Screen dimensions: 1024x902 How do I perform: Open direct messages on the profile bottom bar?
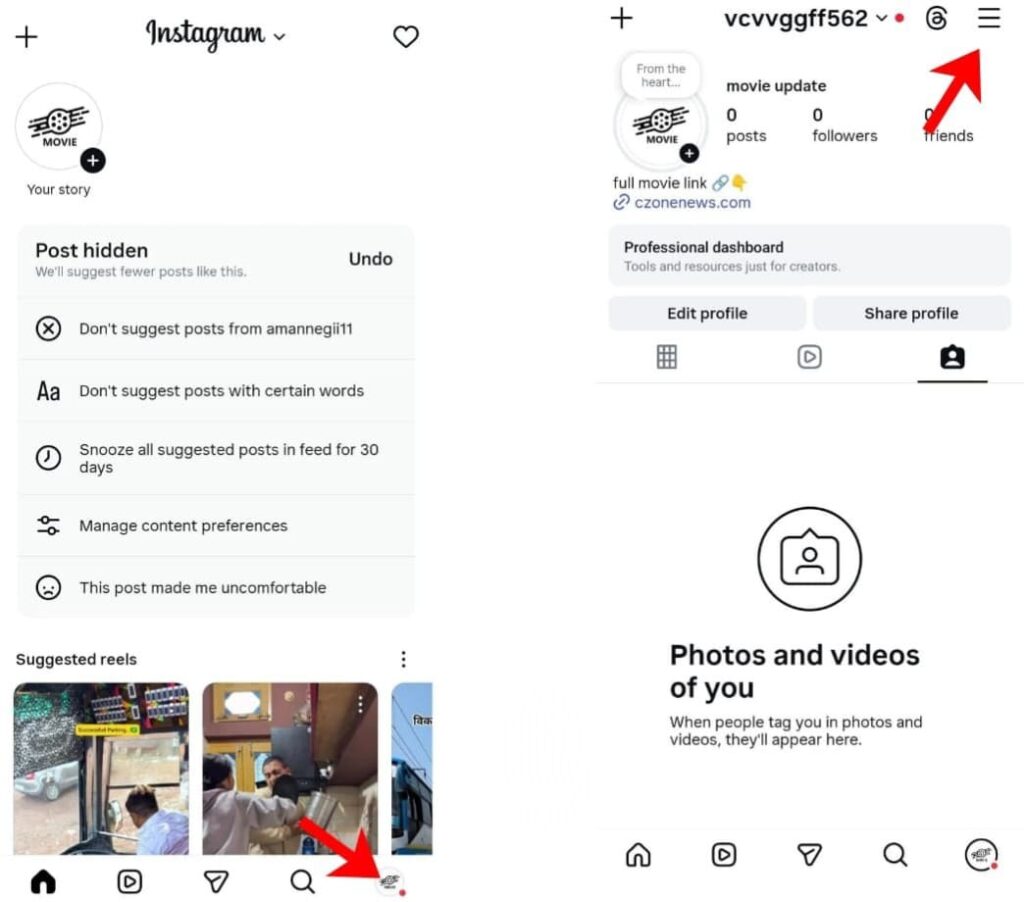pos(809,854)
